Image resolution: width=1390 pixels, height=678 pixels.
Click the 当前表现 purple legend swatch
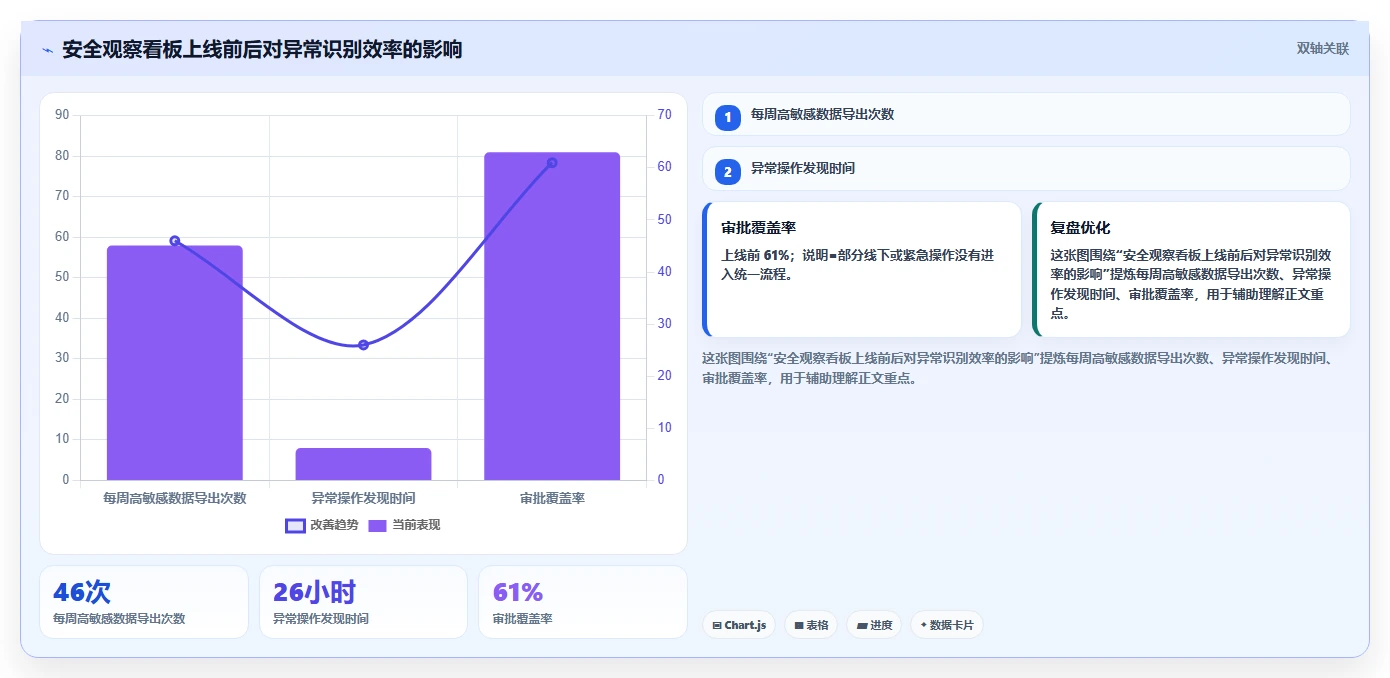(378, 525)
